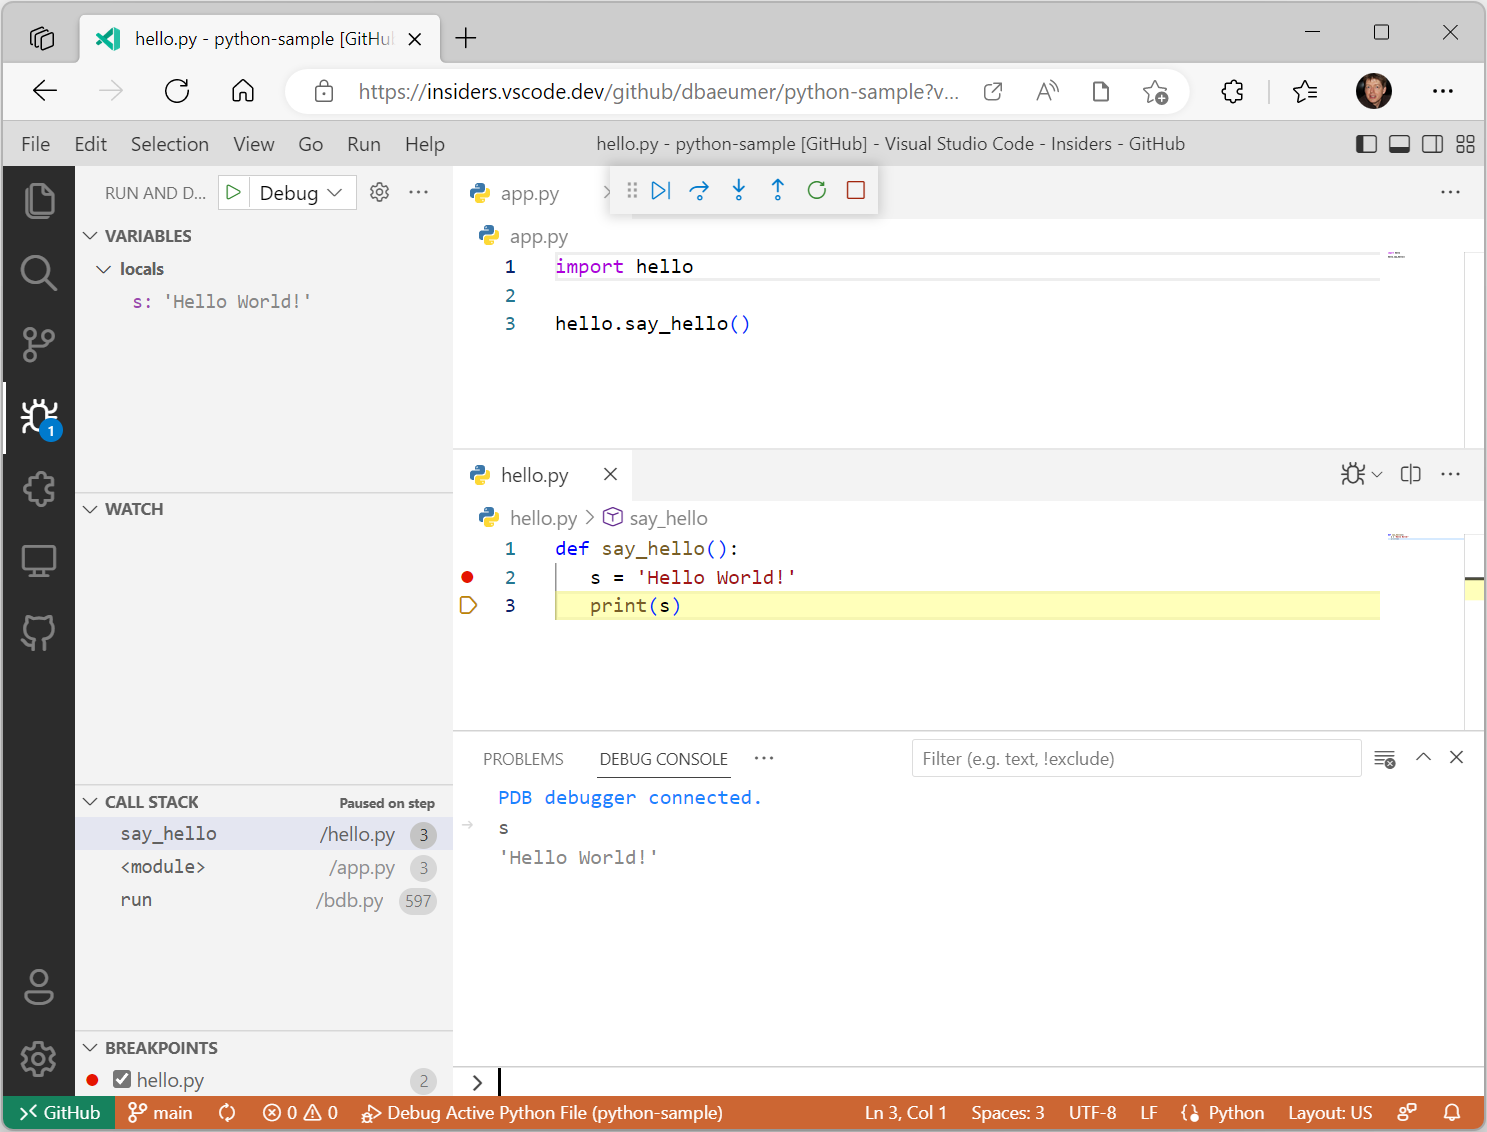Viewport: 1487px width, 1132px height.
Task: Open Source Control from the activity bar
Action: [x=39, y=344]
